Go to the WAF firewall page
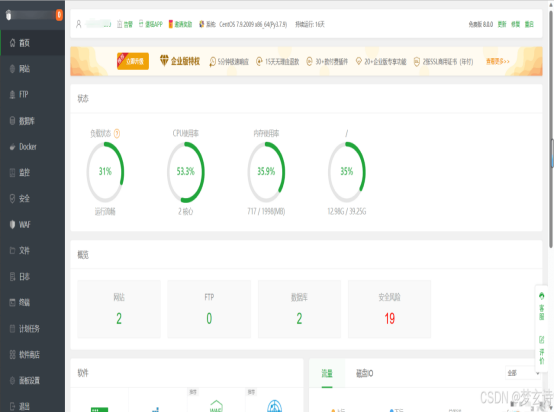Viewport: 554px width, 412px height. coord(32,224)
